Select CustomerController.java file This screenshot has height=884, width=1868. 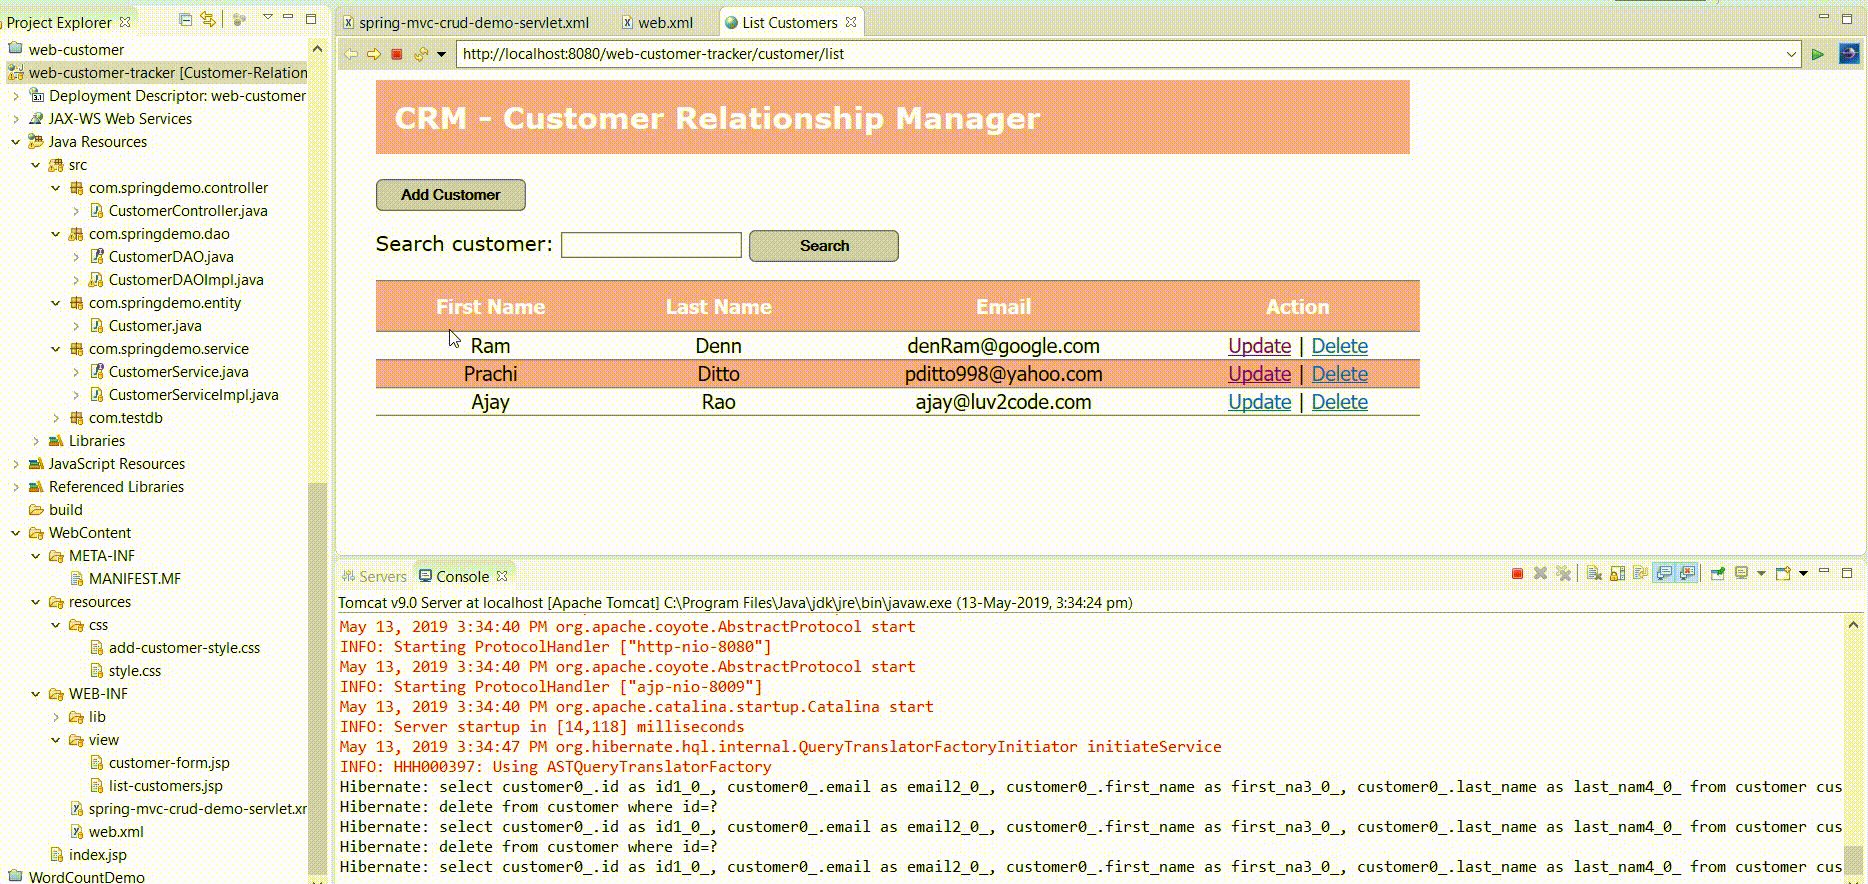click(x=187, y=211)
